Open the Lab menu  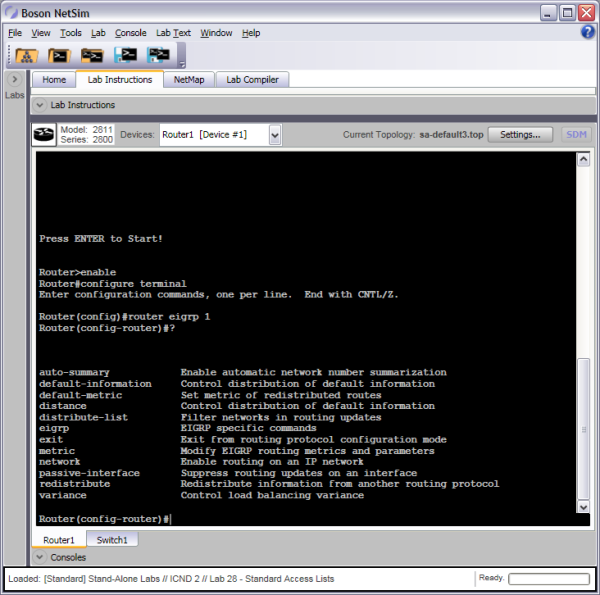point(98,33)
